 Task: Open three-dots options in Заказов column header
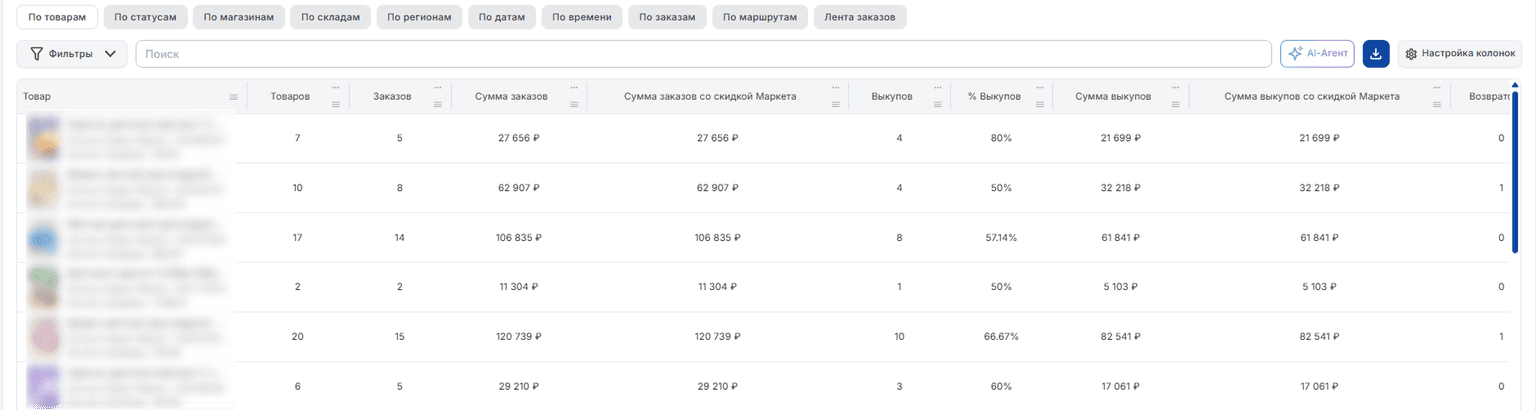tap(439, 87)
